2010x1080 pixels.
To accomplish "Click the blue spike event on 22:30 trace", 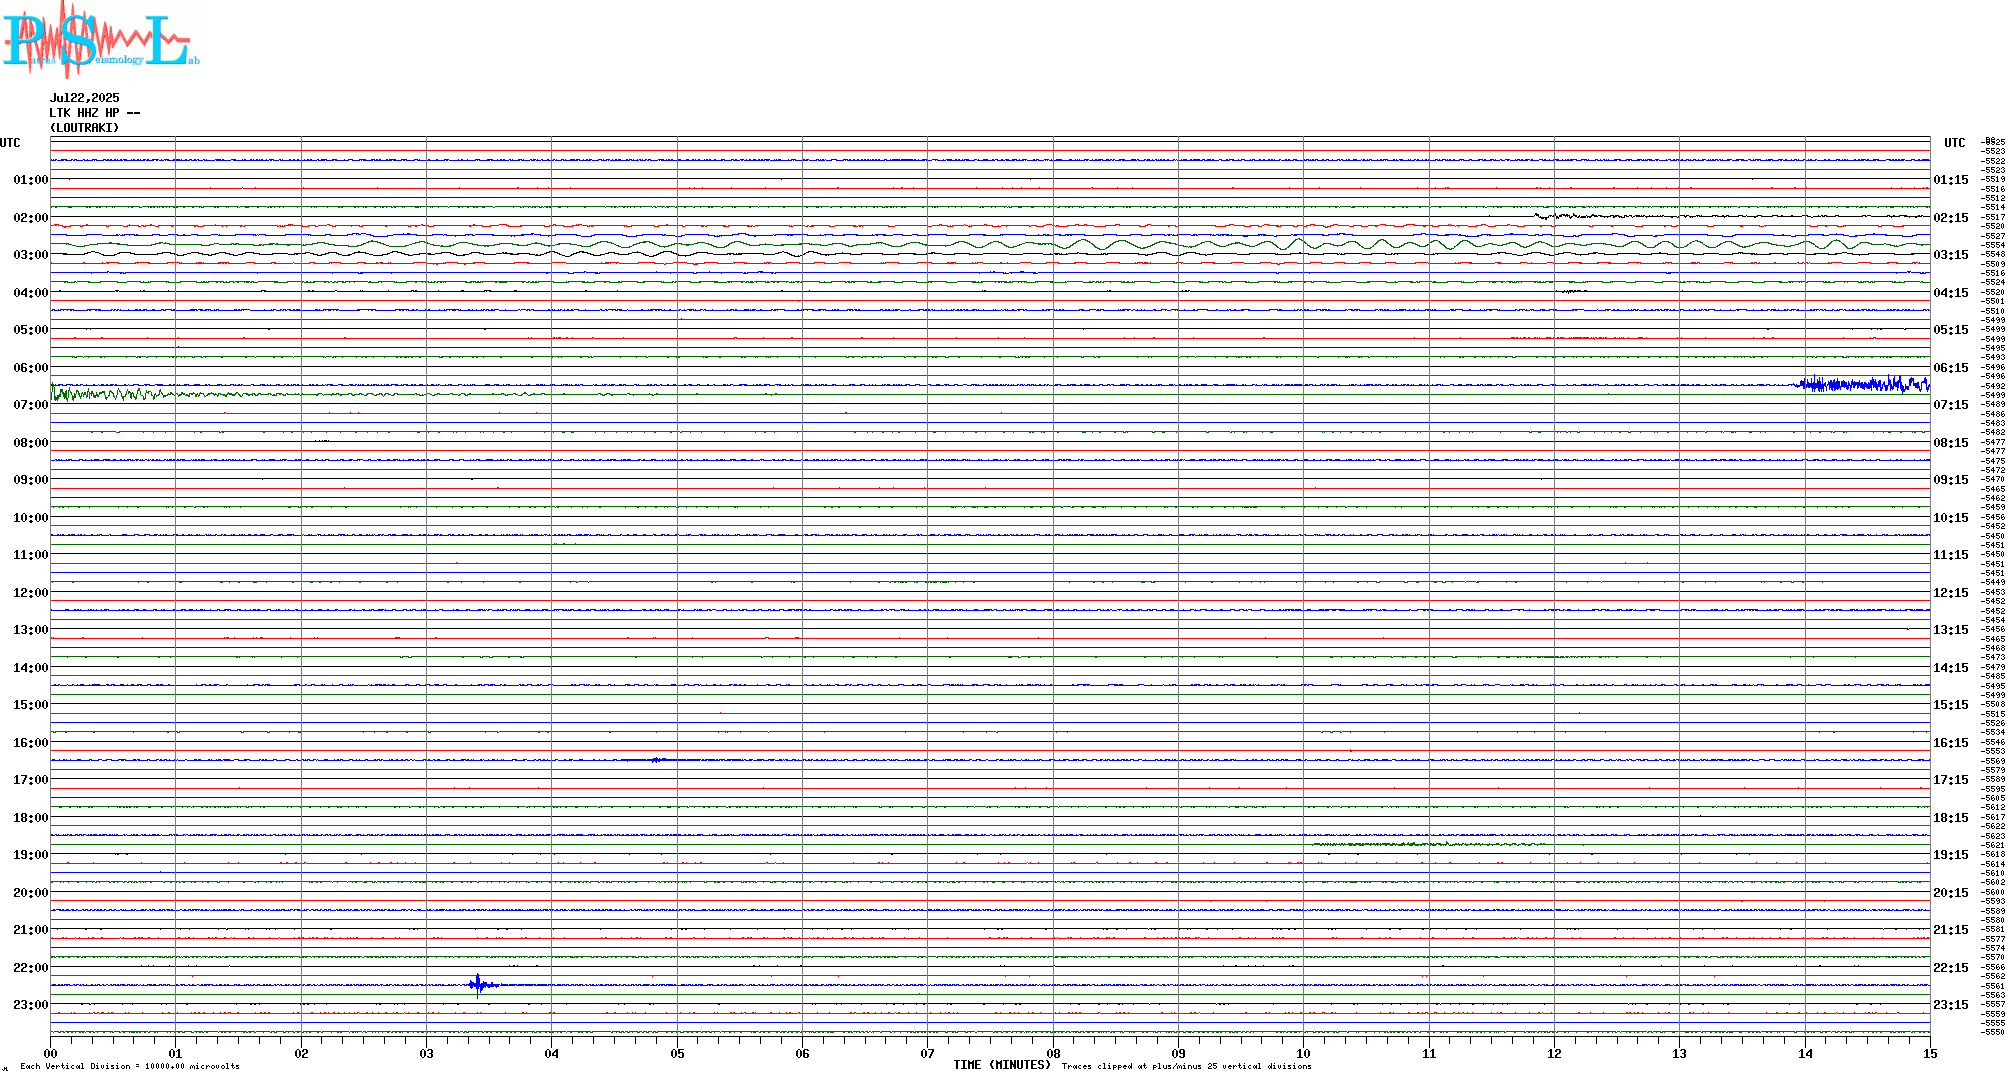I will tap(481, 985).
